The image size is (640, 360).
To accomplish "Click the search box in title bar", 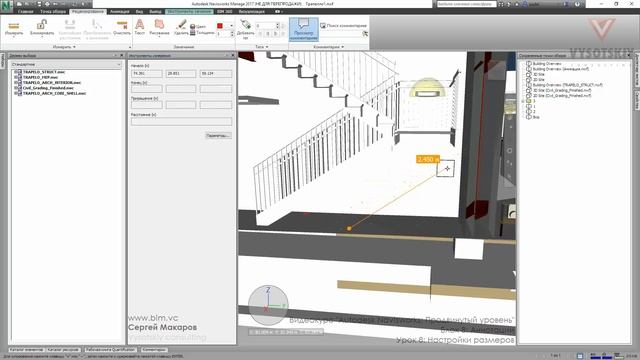I will 467,4.
